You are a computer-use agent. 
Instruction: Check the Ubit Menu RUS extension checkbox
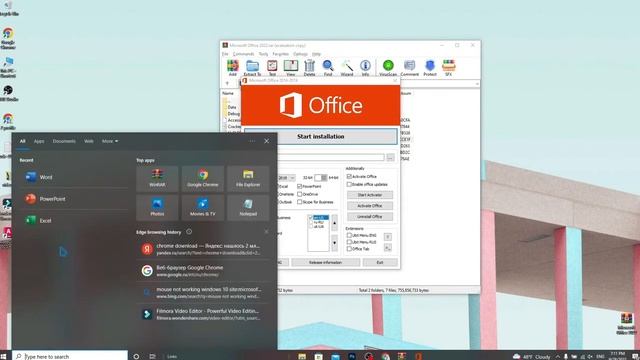[x=349, y=242]
